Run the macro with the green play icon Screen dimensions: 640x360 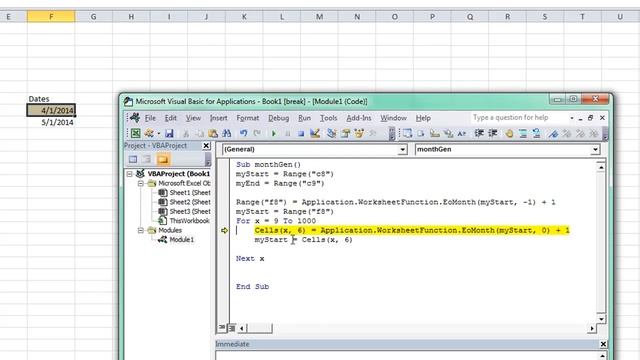[x=273, y=133]
